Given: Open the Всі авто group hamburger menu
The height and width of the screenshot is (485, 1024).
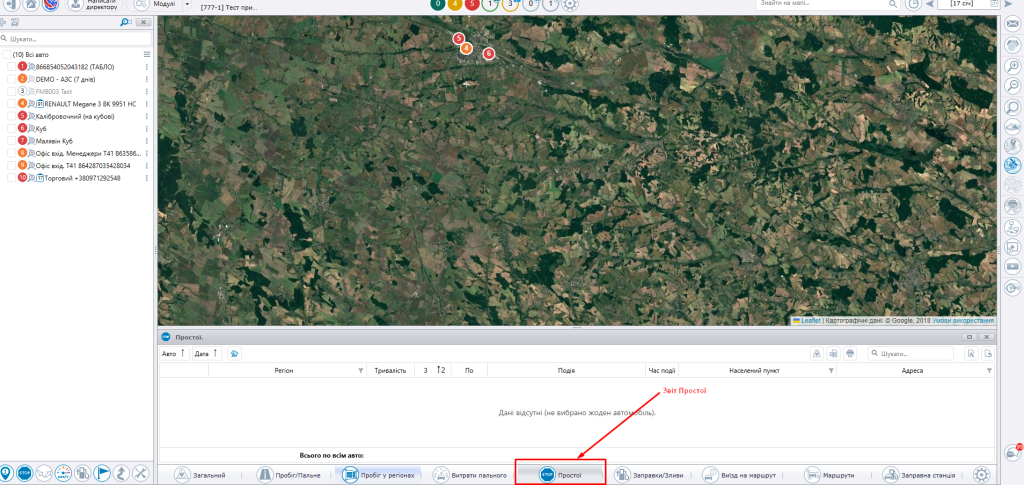Looking at the screenshot, I should click(147, 55).
